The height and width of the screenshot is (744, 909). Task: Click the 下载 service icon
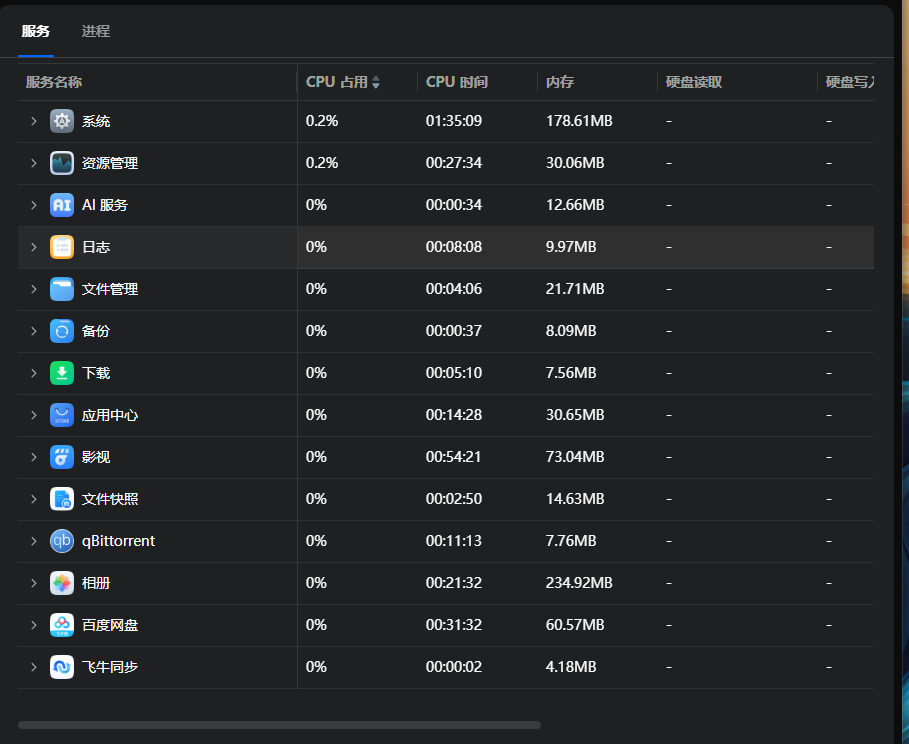click(61, 372)
